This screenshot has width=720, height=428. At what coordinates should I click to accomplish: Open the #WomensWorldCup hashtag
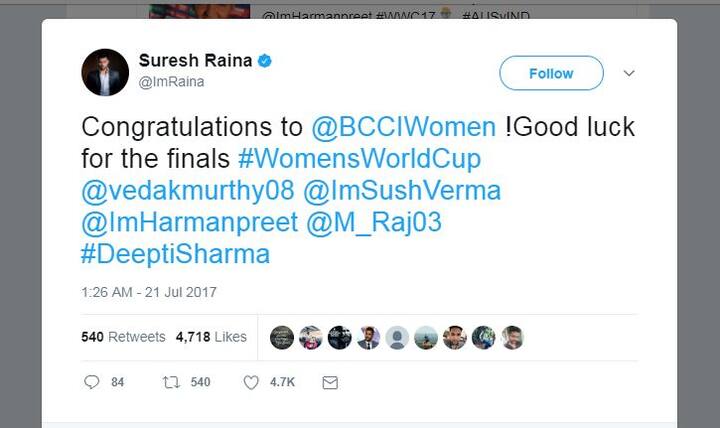pos(360,158)
